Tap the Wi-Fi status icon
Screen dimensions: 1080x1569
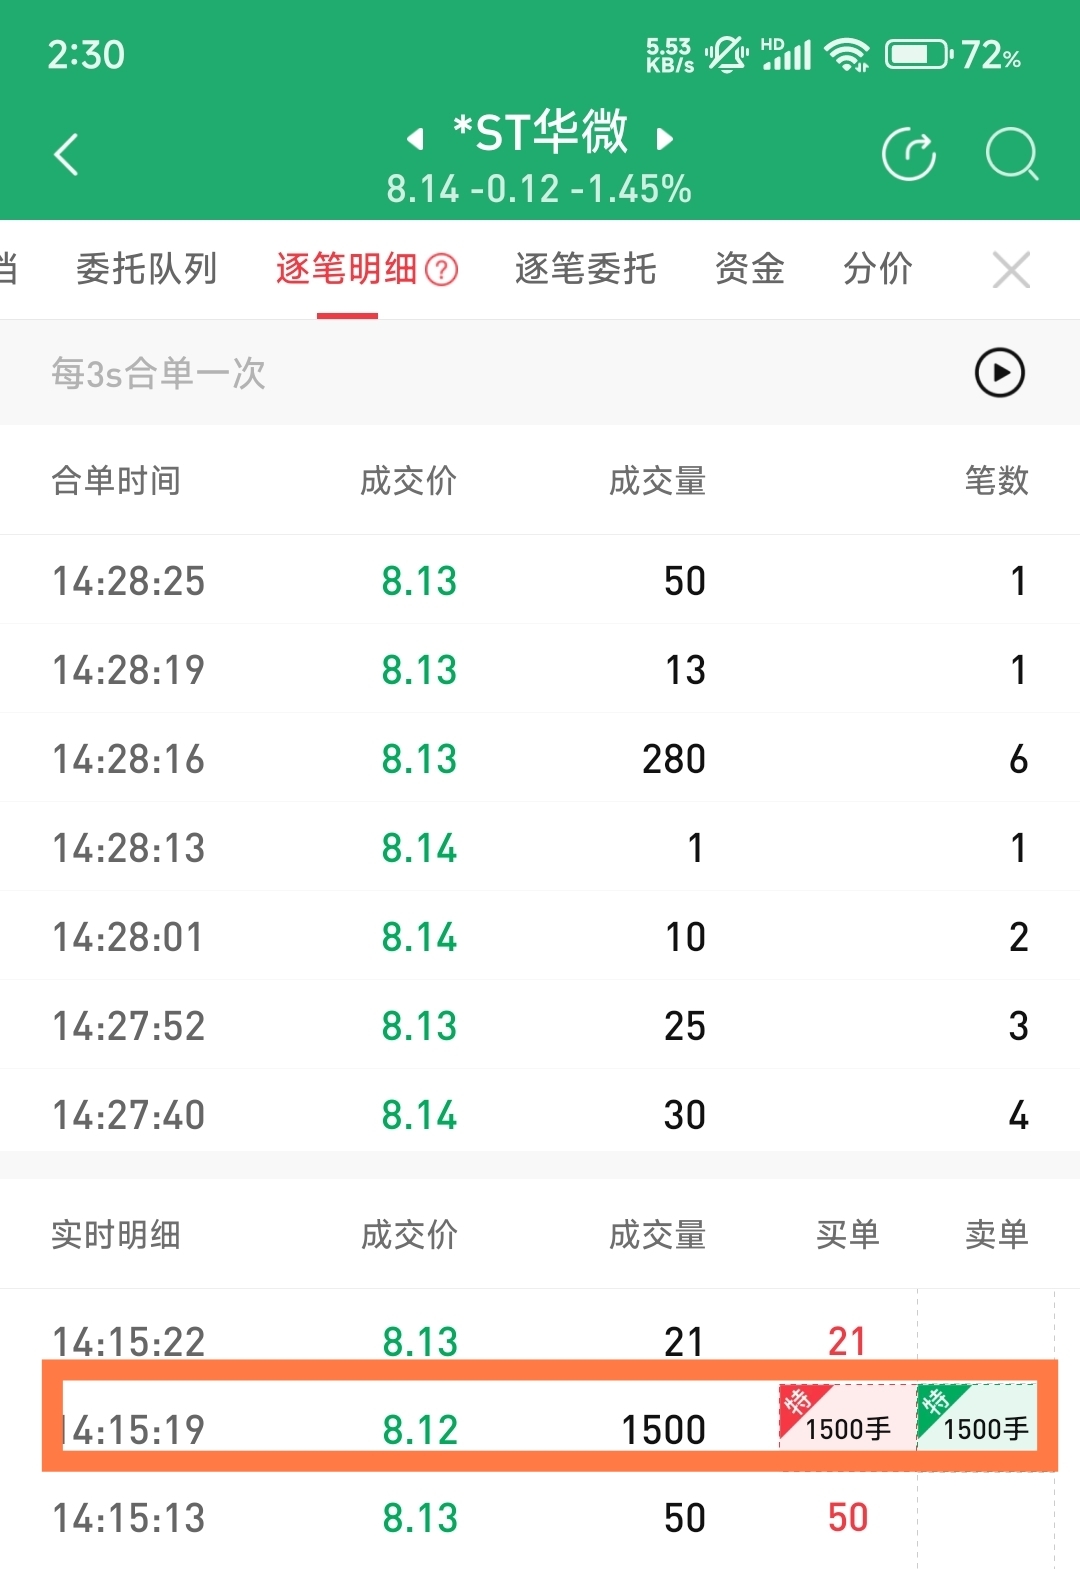click(848, 55)
